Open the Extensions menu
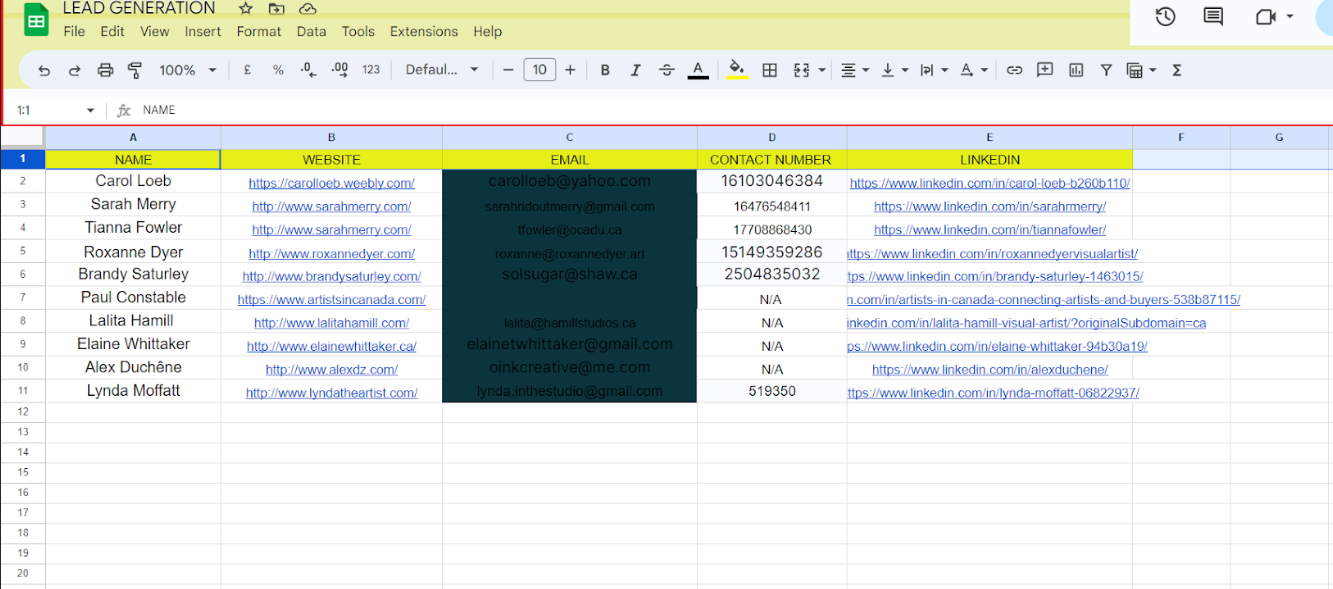 [x=424, y=31]
